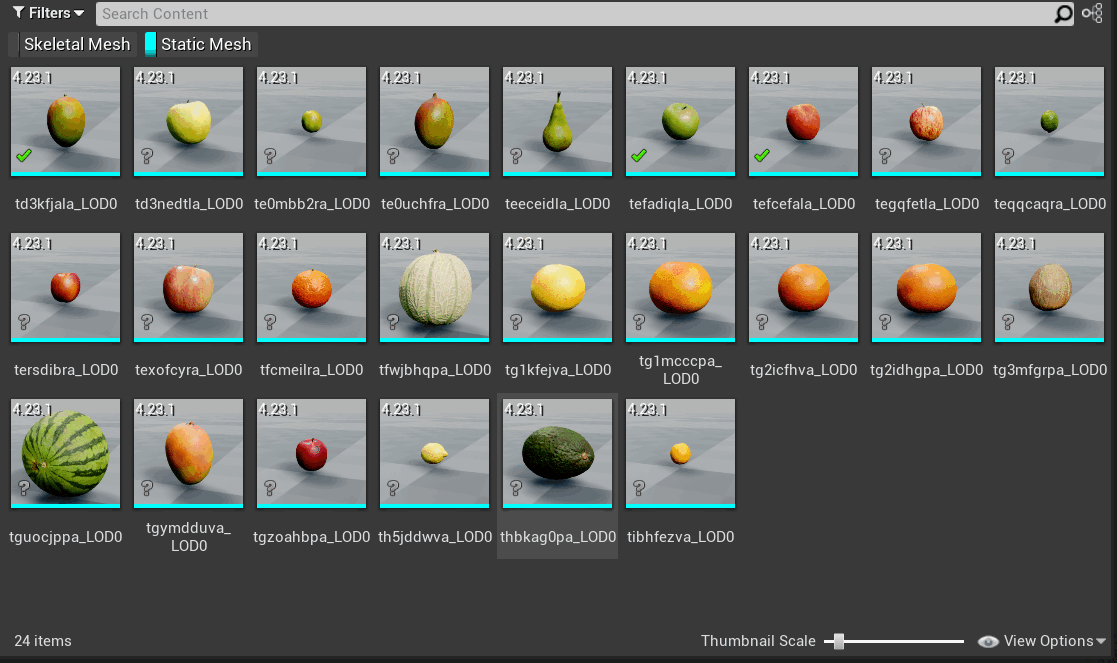This screenshot has height=663, width=1117.
Task: Open the Filters dropdown menu
Action: click(x=48, y=13)
